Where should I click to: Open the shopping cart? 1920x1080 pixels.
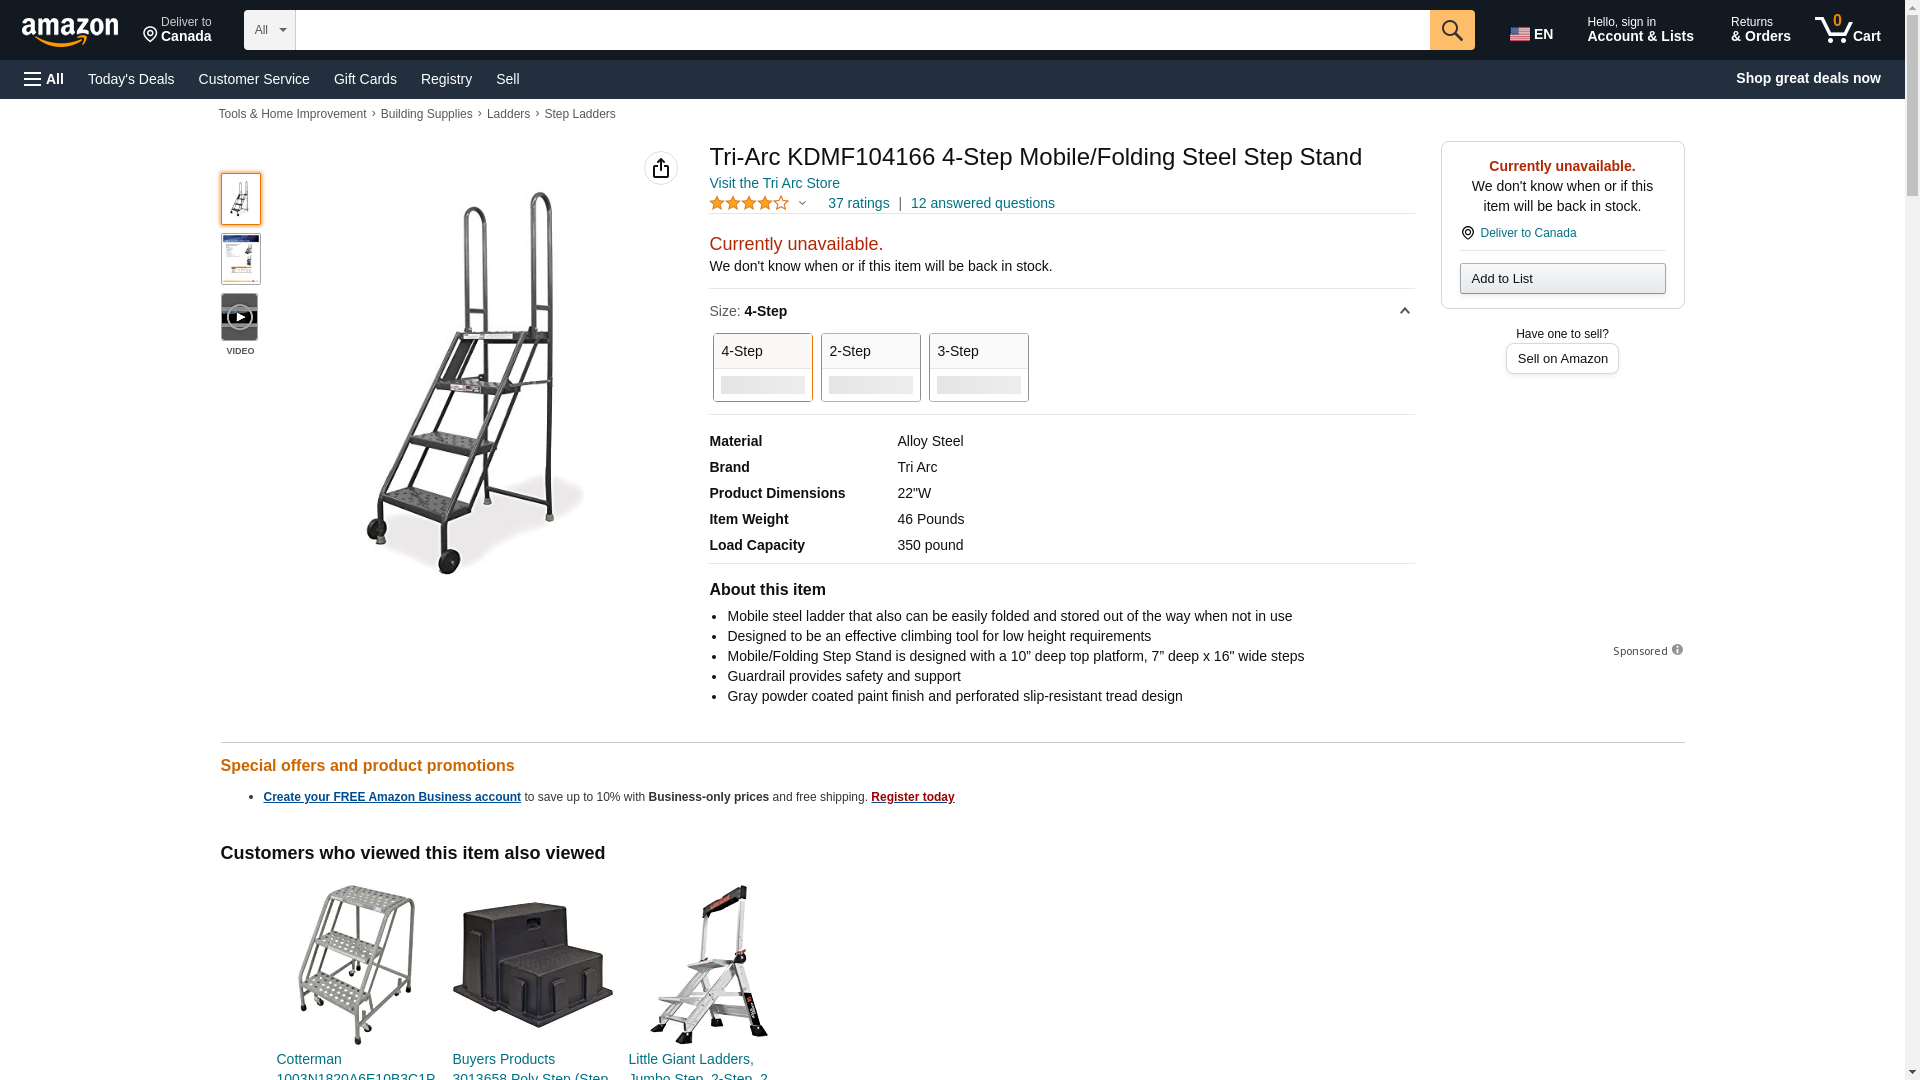pos(1848,30)
